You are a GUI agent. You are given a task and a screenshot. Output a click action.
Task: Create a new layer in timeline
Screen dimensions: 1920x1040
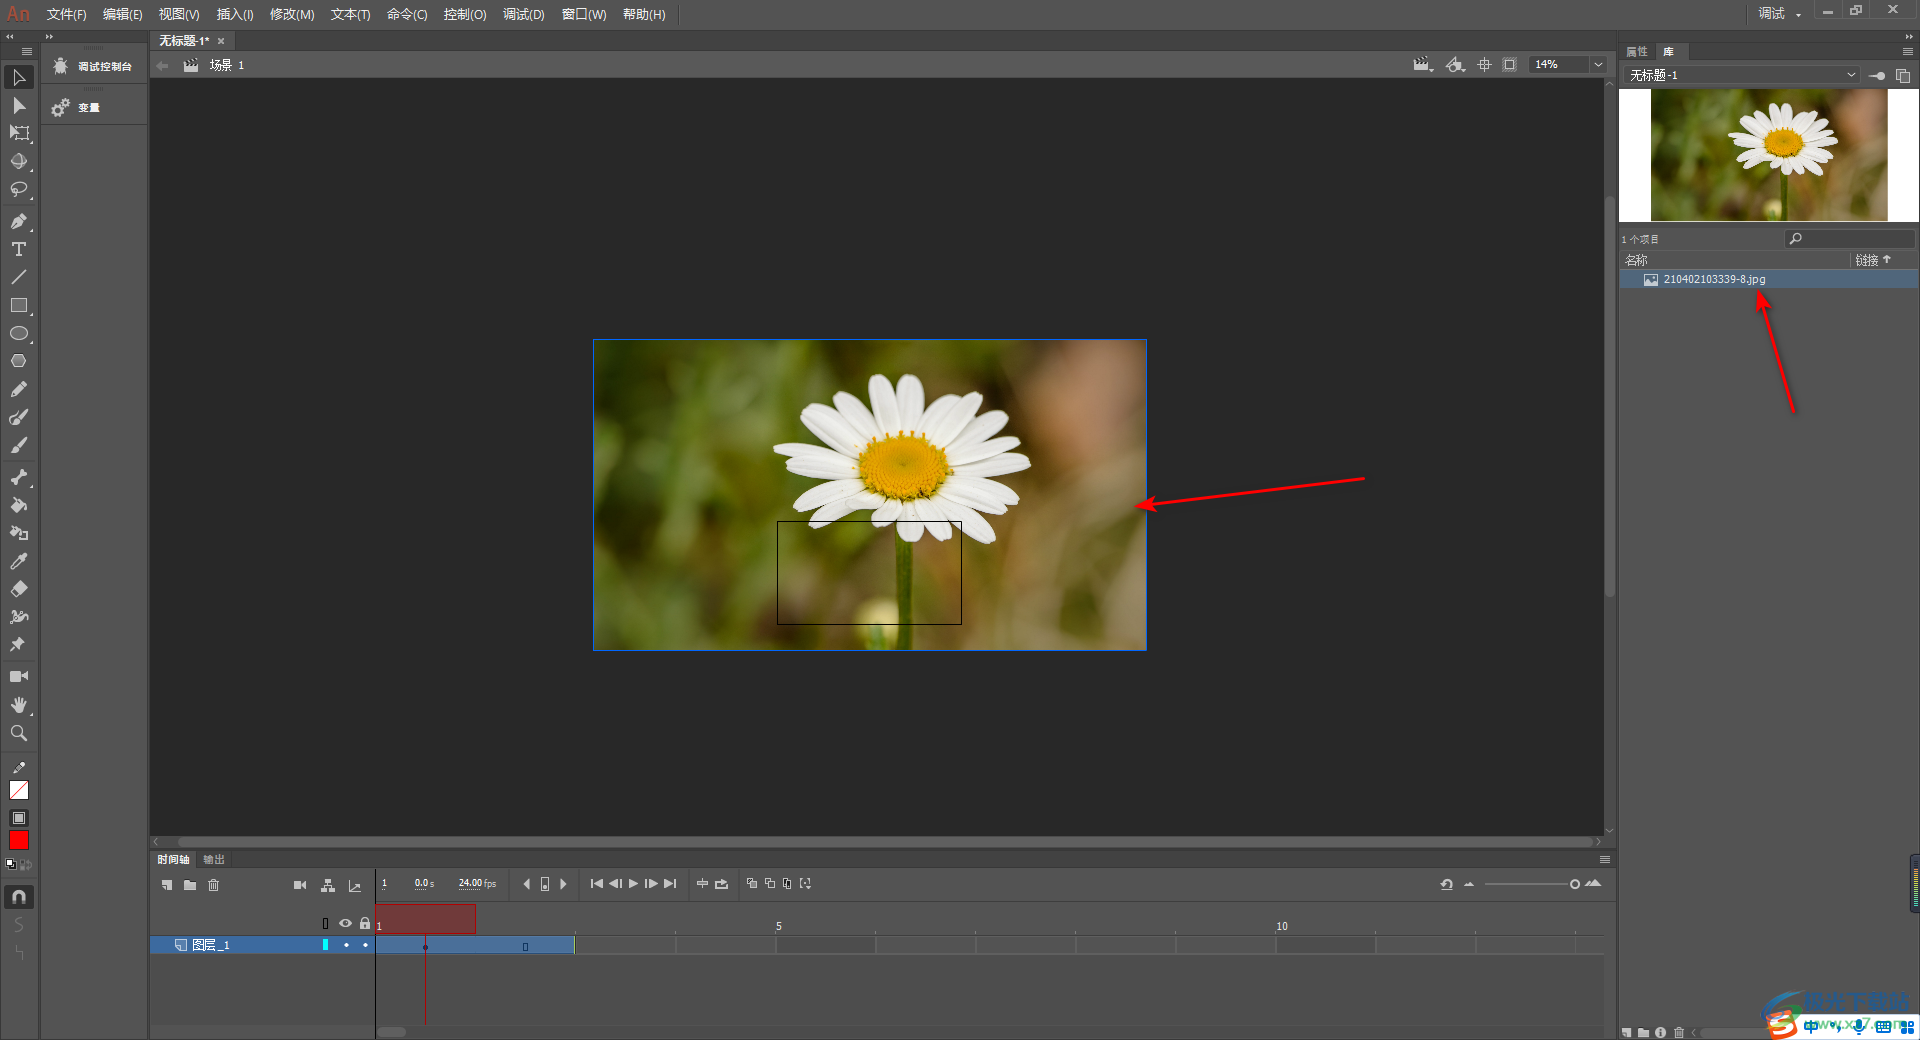[x=167, y=885]
